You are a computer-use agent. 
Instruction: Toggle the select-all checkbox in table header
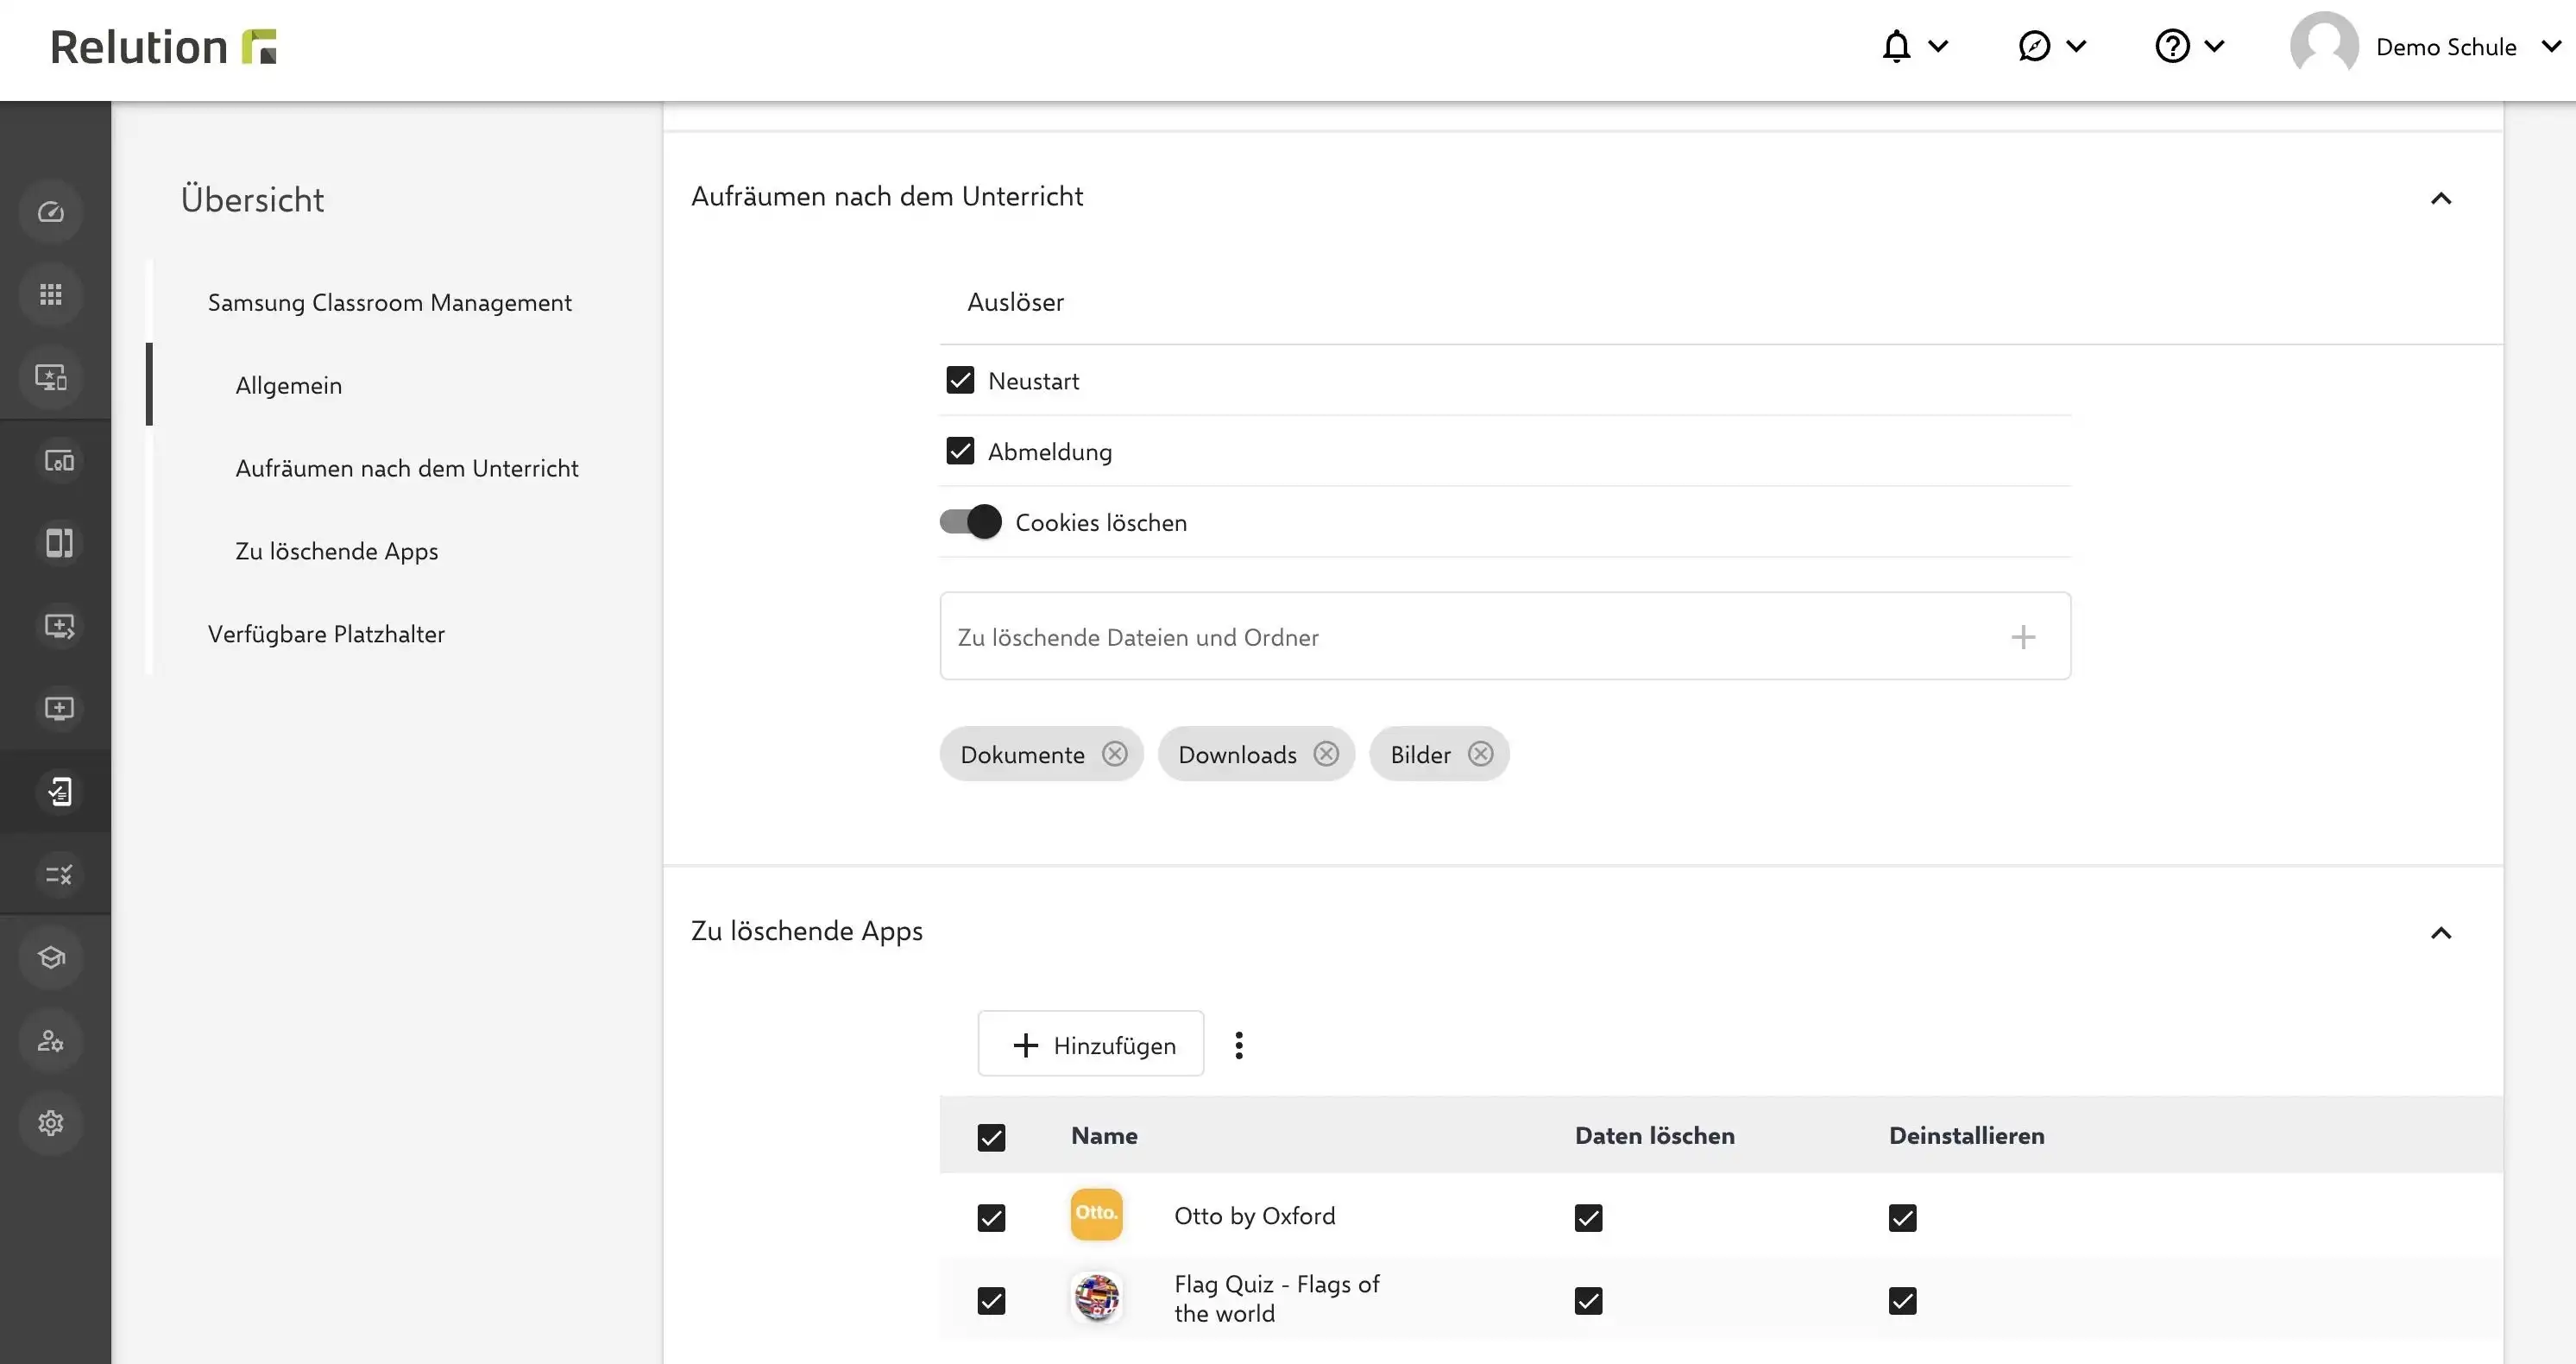[991, 1138]
